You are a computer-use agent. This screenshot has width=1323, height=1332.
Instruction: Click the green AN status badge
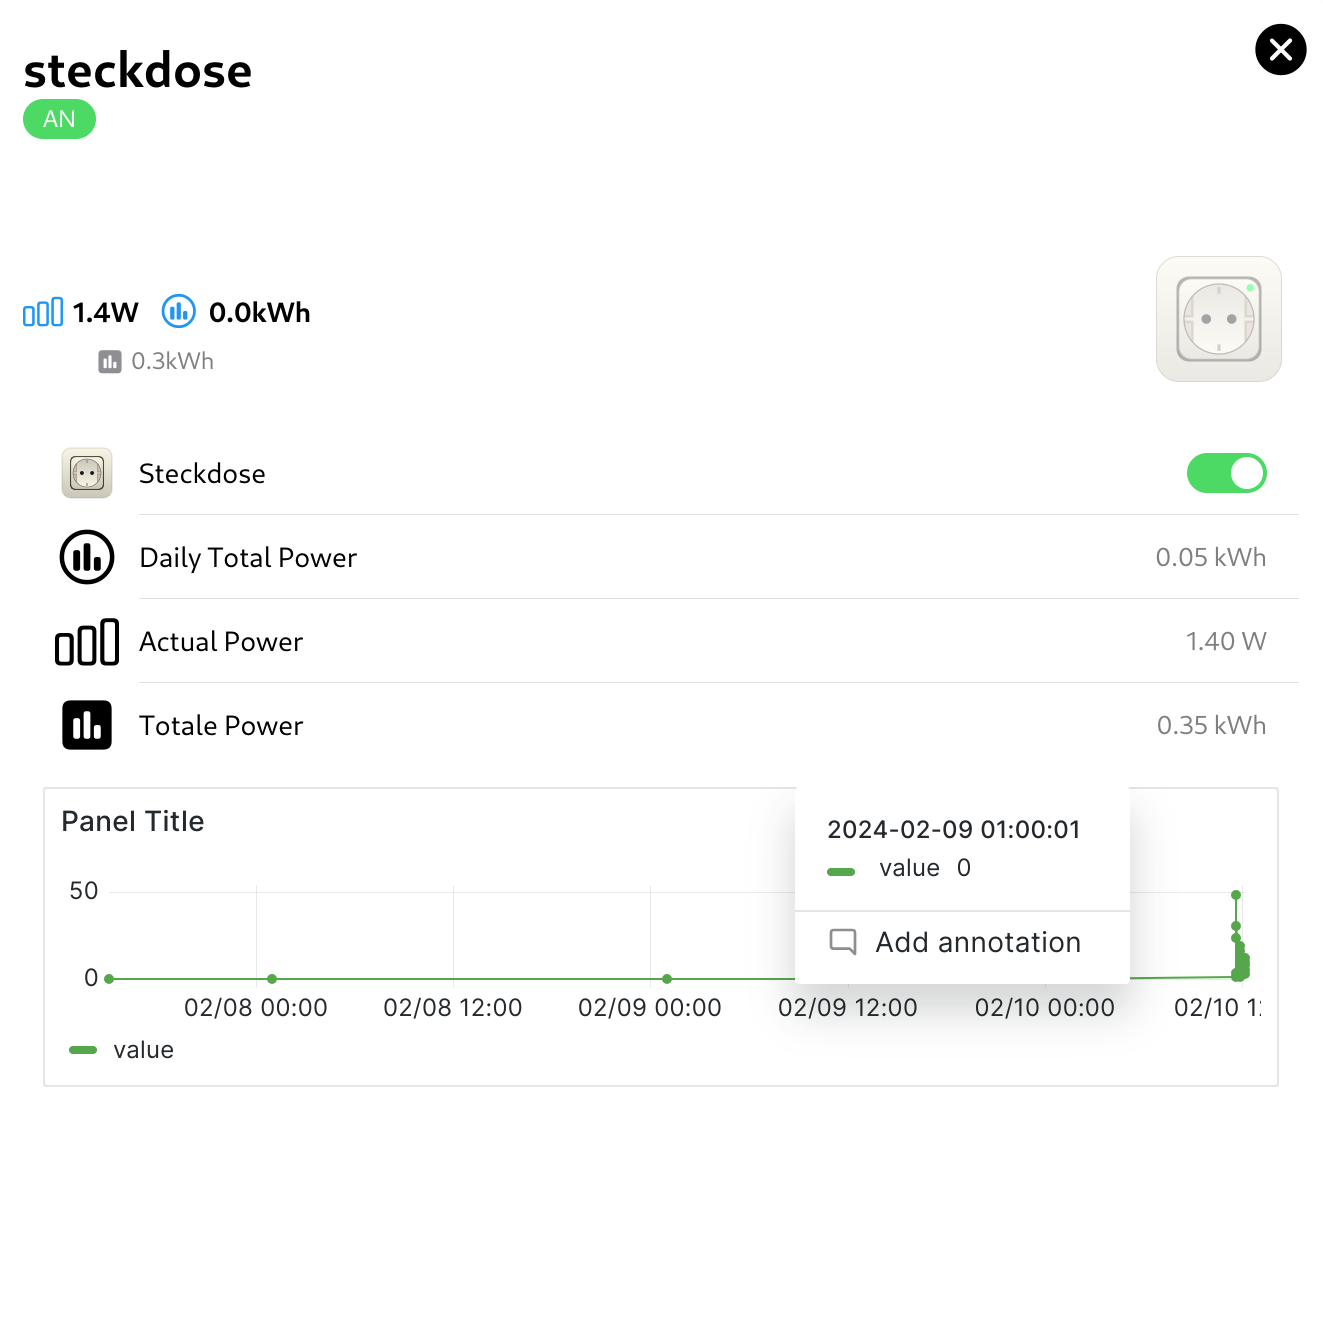[x=59, y=119]
